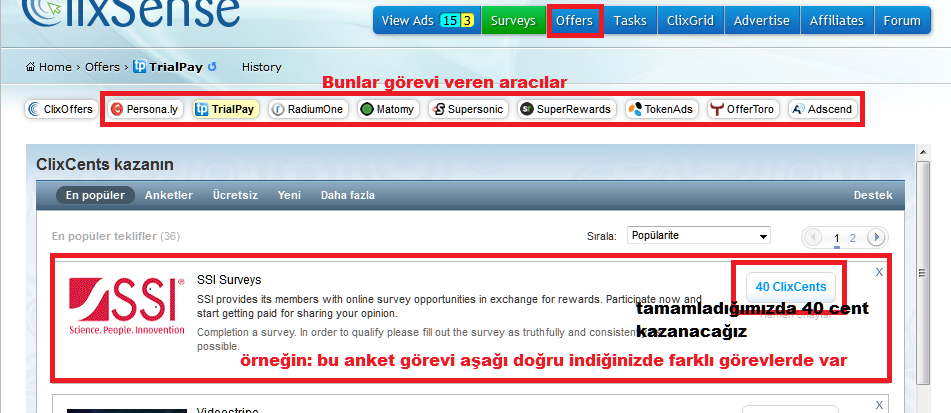This screenshot has width=951, height=413.
Task: Open the SSI Surveys offer title
Action: click(229, 280)
